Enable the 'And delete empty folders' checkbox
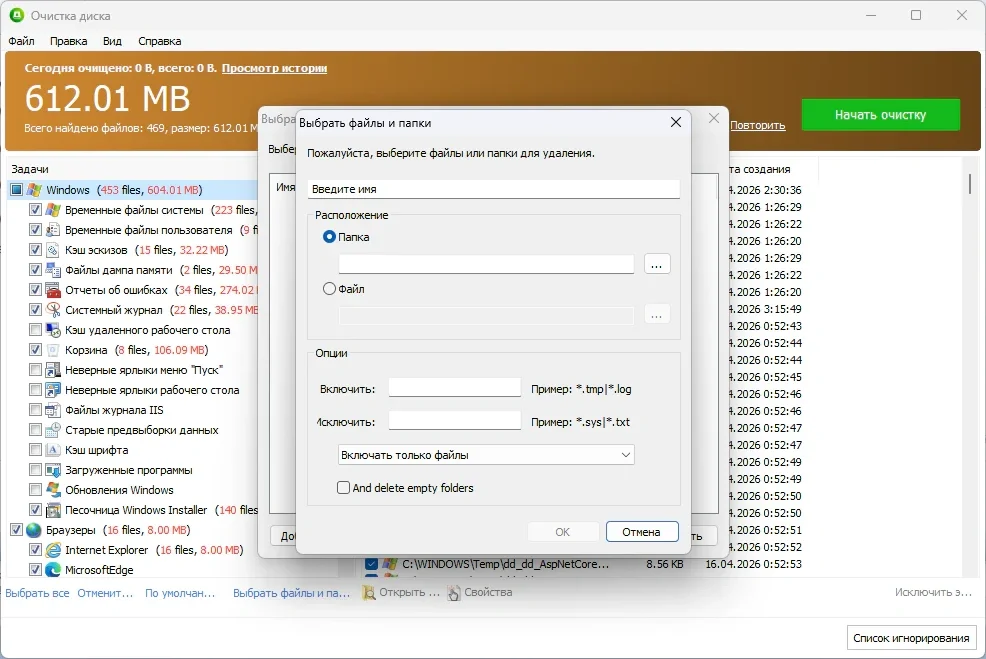Image resolution: width=986 pixels, height=659 pixels. [344, 488]
